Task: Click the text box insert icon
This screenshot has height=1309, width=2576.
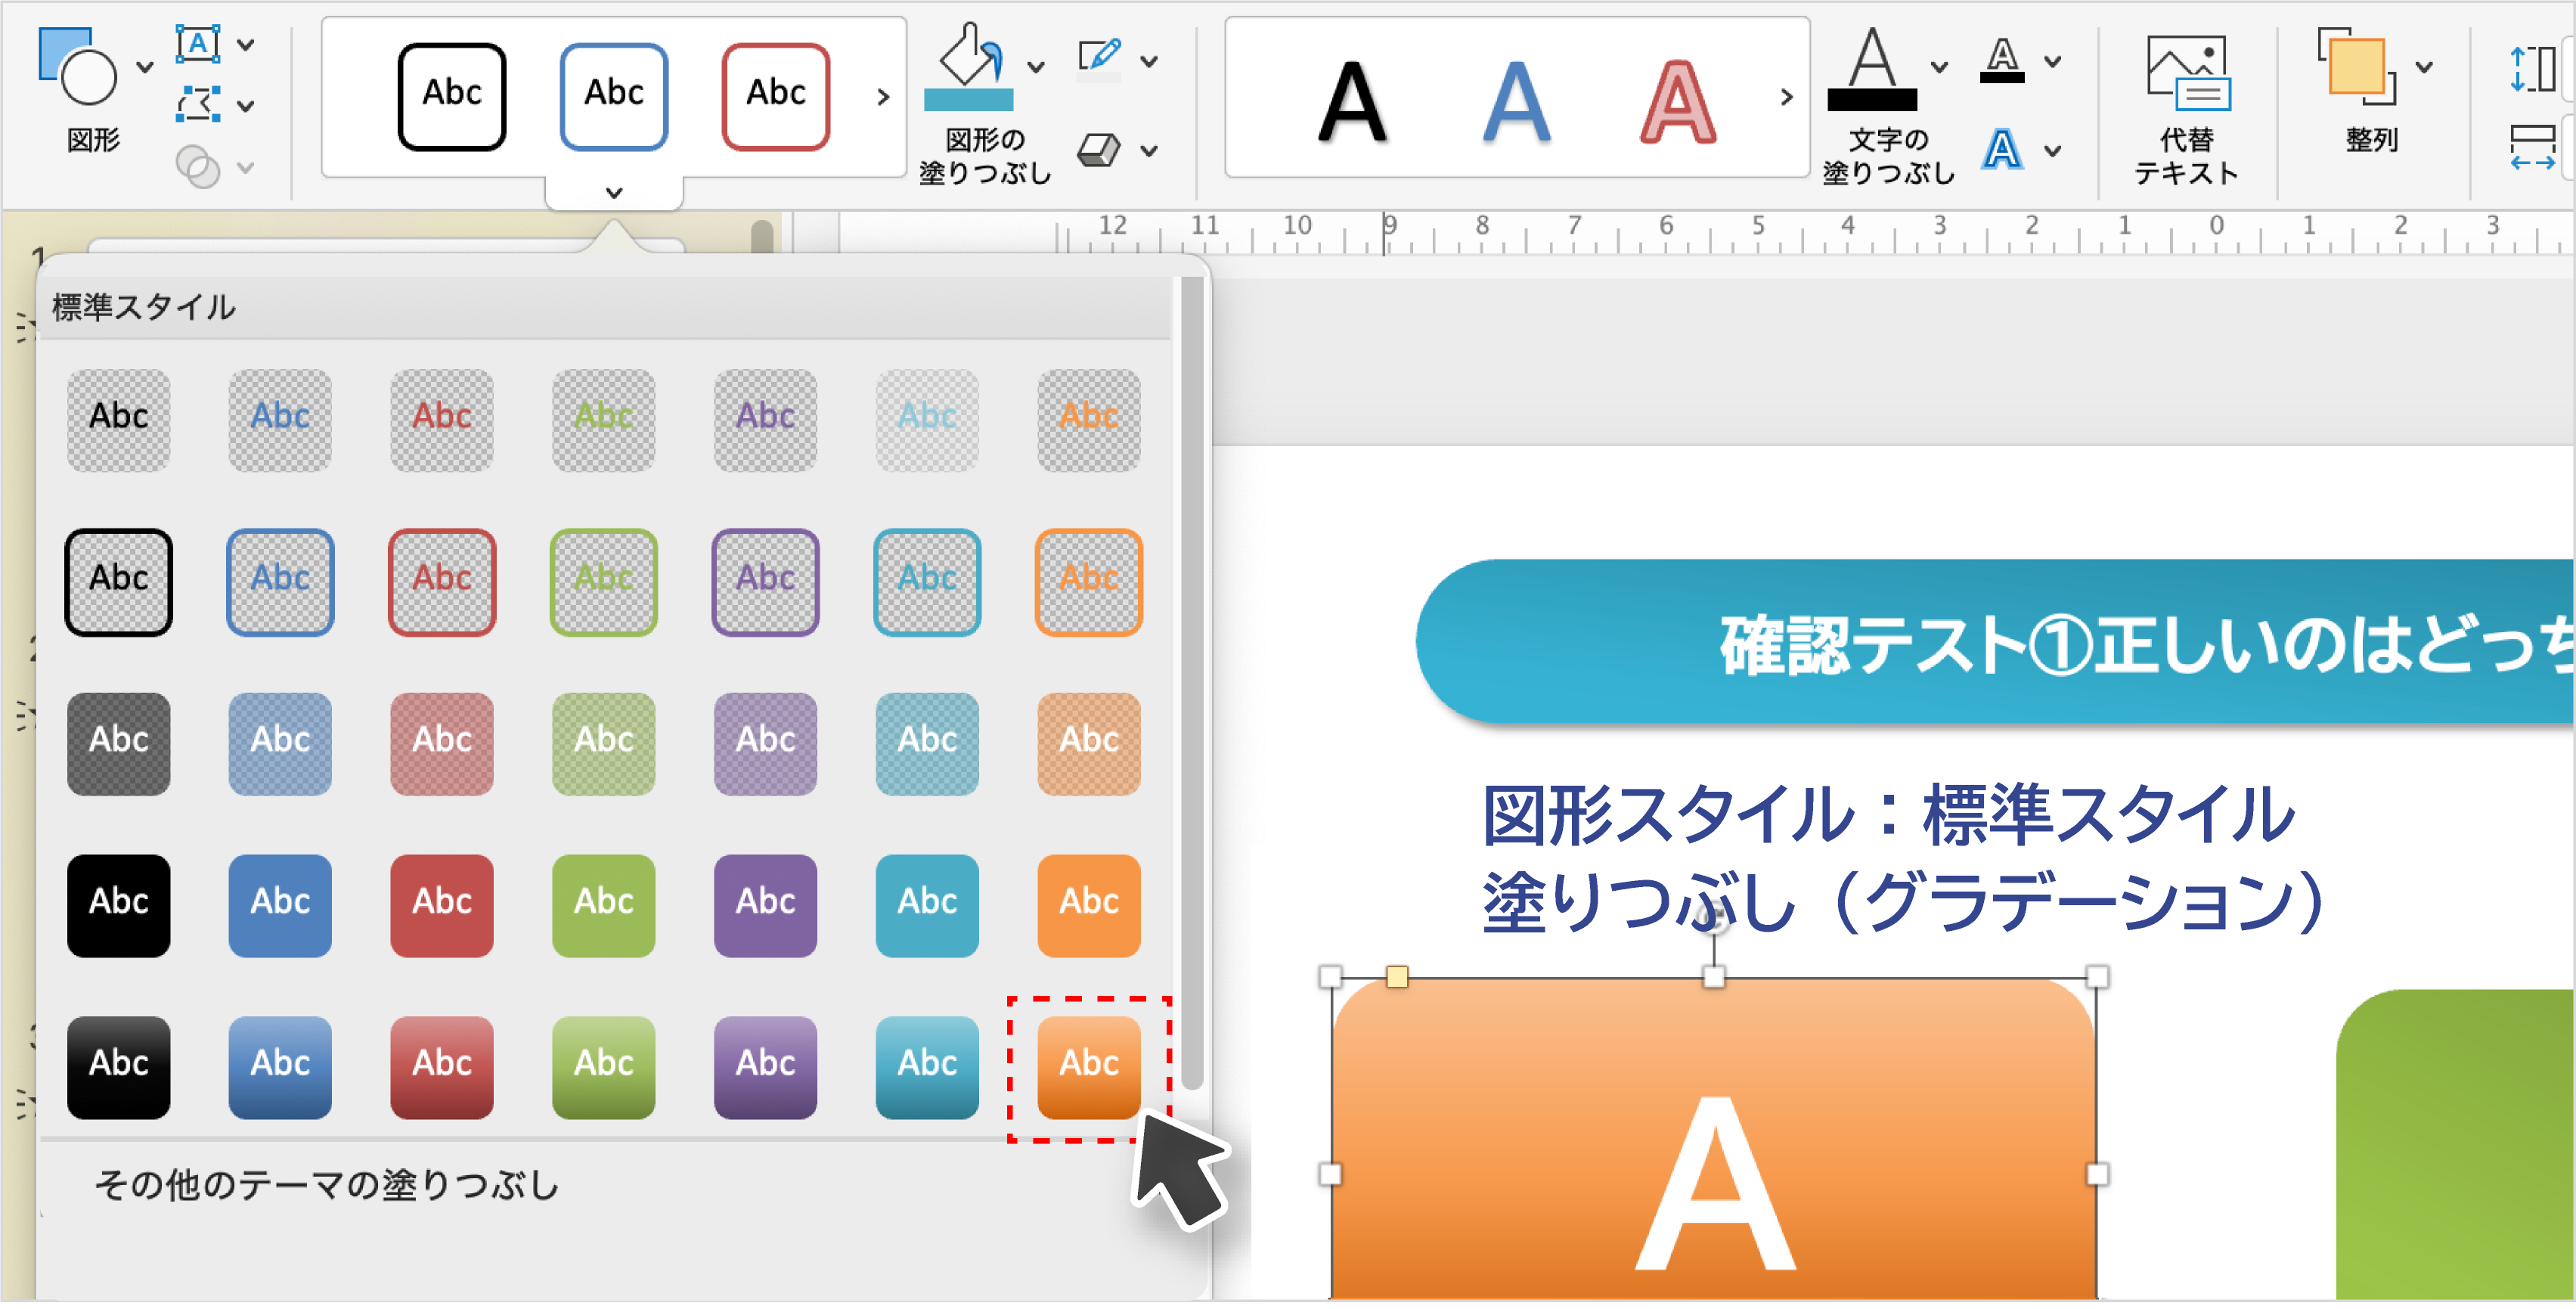Action: [198, 44]
